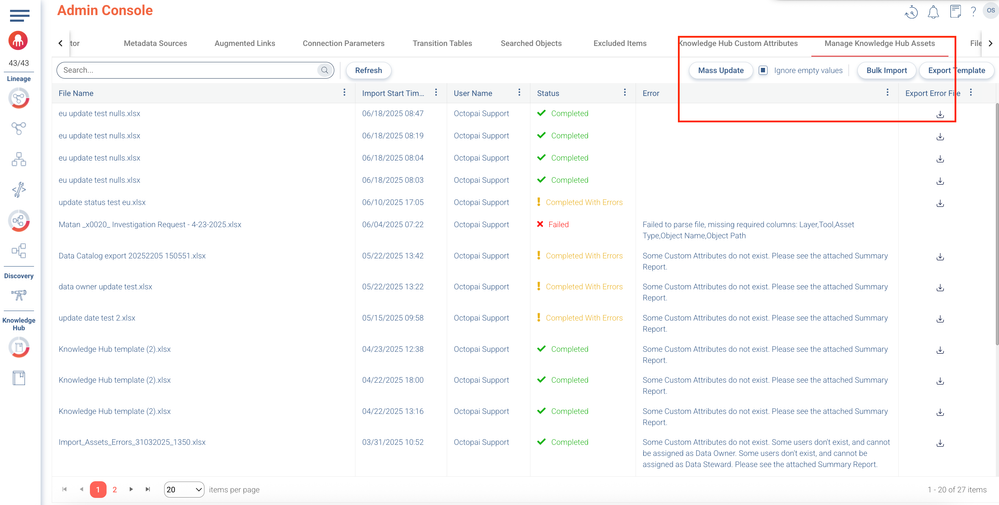Image resolution: width=999 pixels, height=505 pixels.
Task: Click the Refresh button
Action: pyautogui.click(x=368, y=71)
